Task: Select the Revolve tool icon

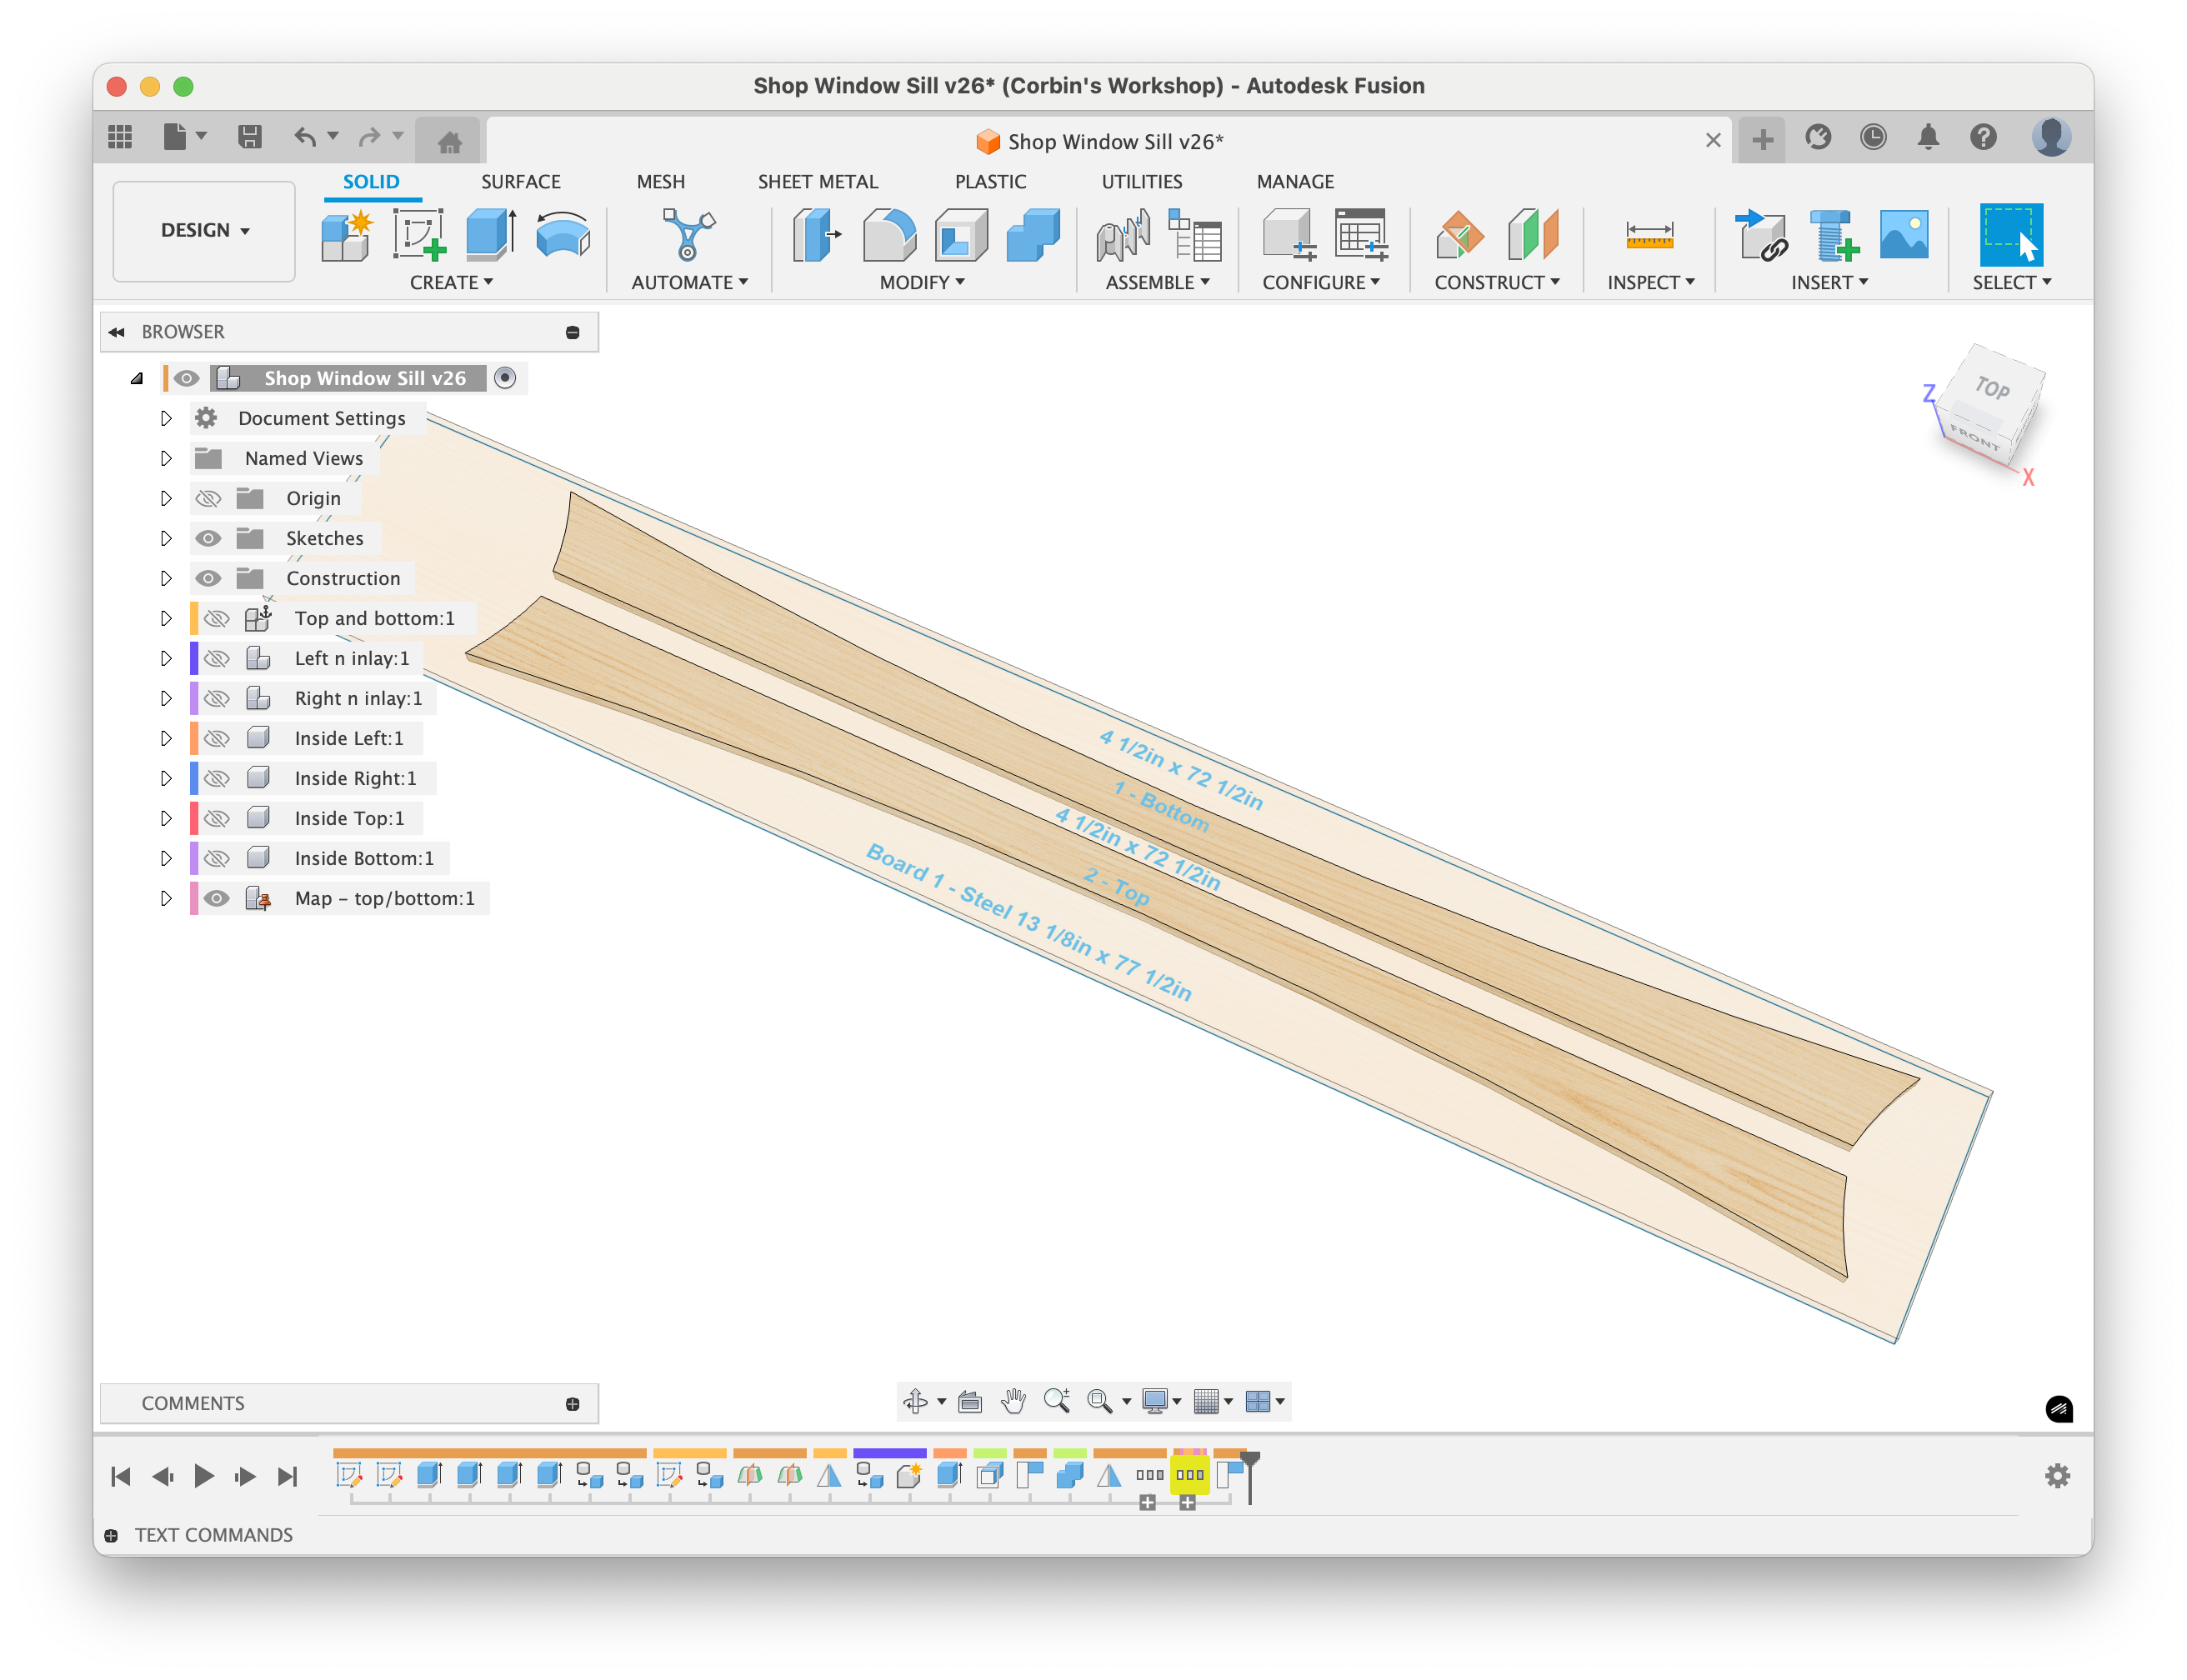Action: pyautogui.click(x=563, y=236)
